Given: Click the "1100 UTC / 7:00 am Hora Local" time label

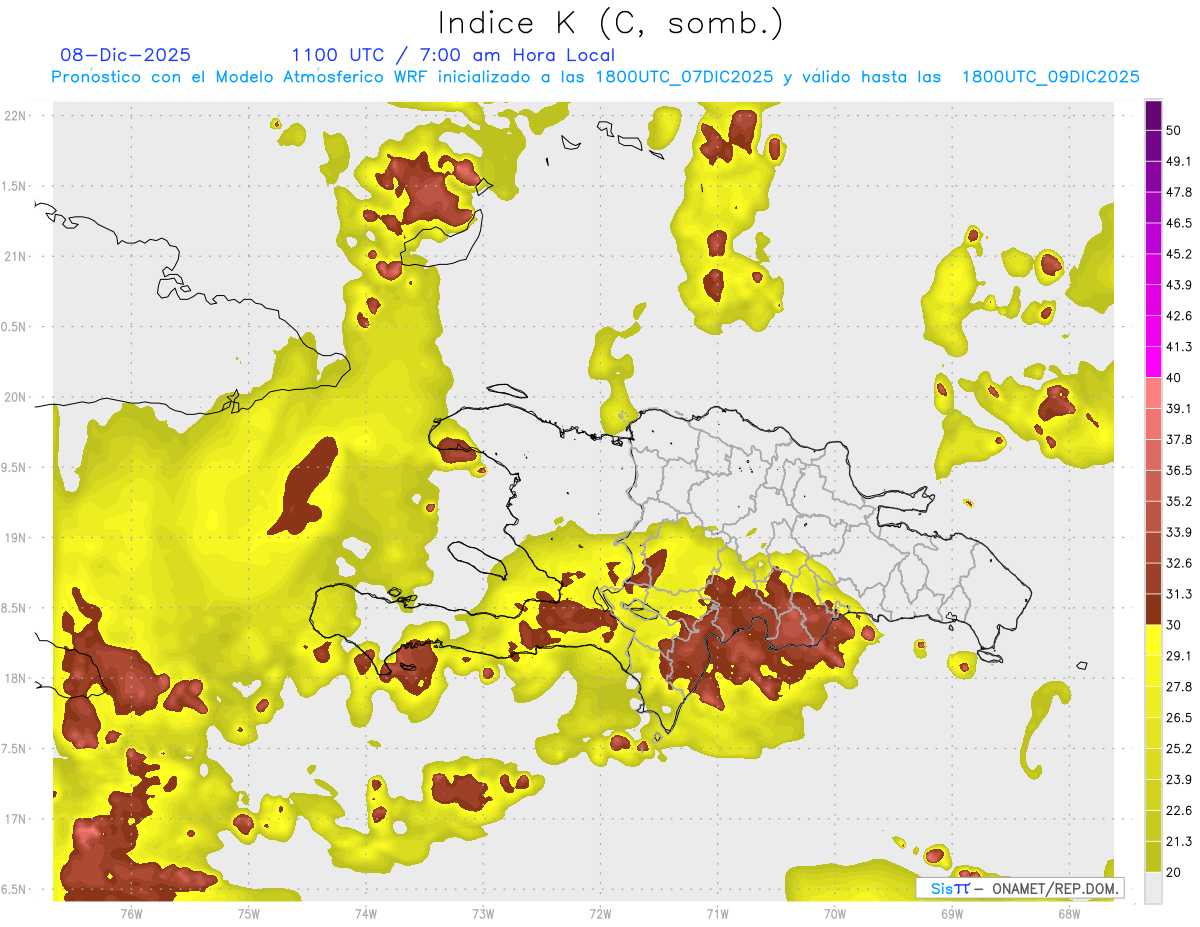Looking at the screenshot, I should [453, 55].
